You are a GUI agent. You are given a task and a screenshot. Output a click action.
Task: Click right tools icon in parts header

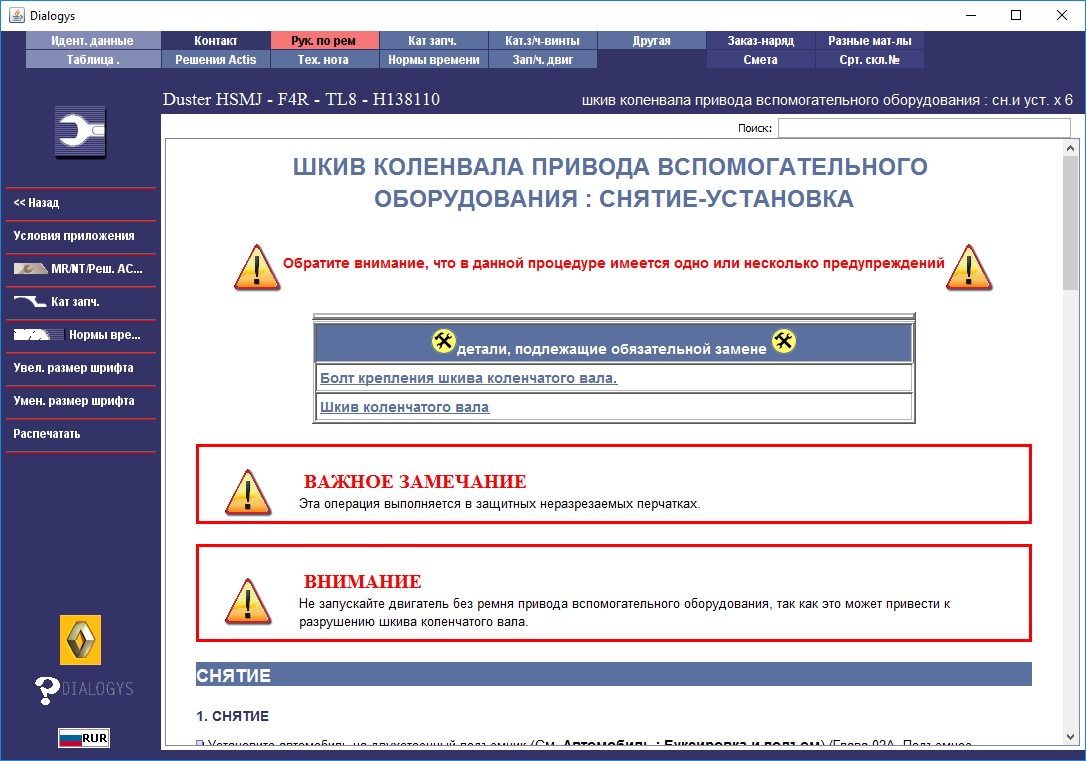783,341
